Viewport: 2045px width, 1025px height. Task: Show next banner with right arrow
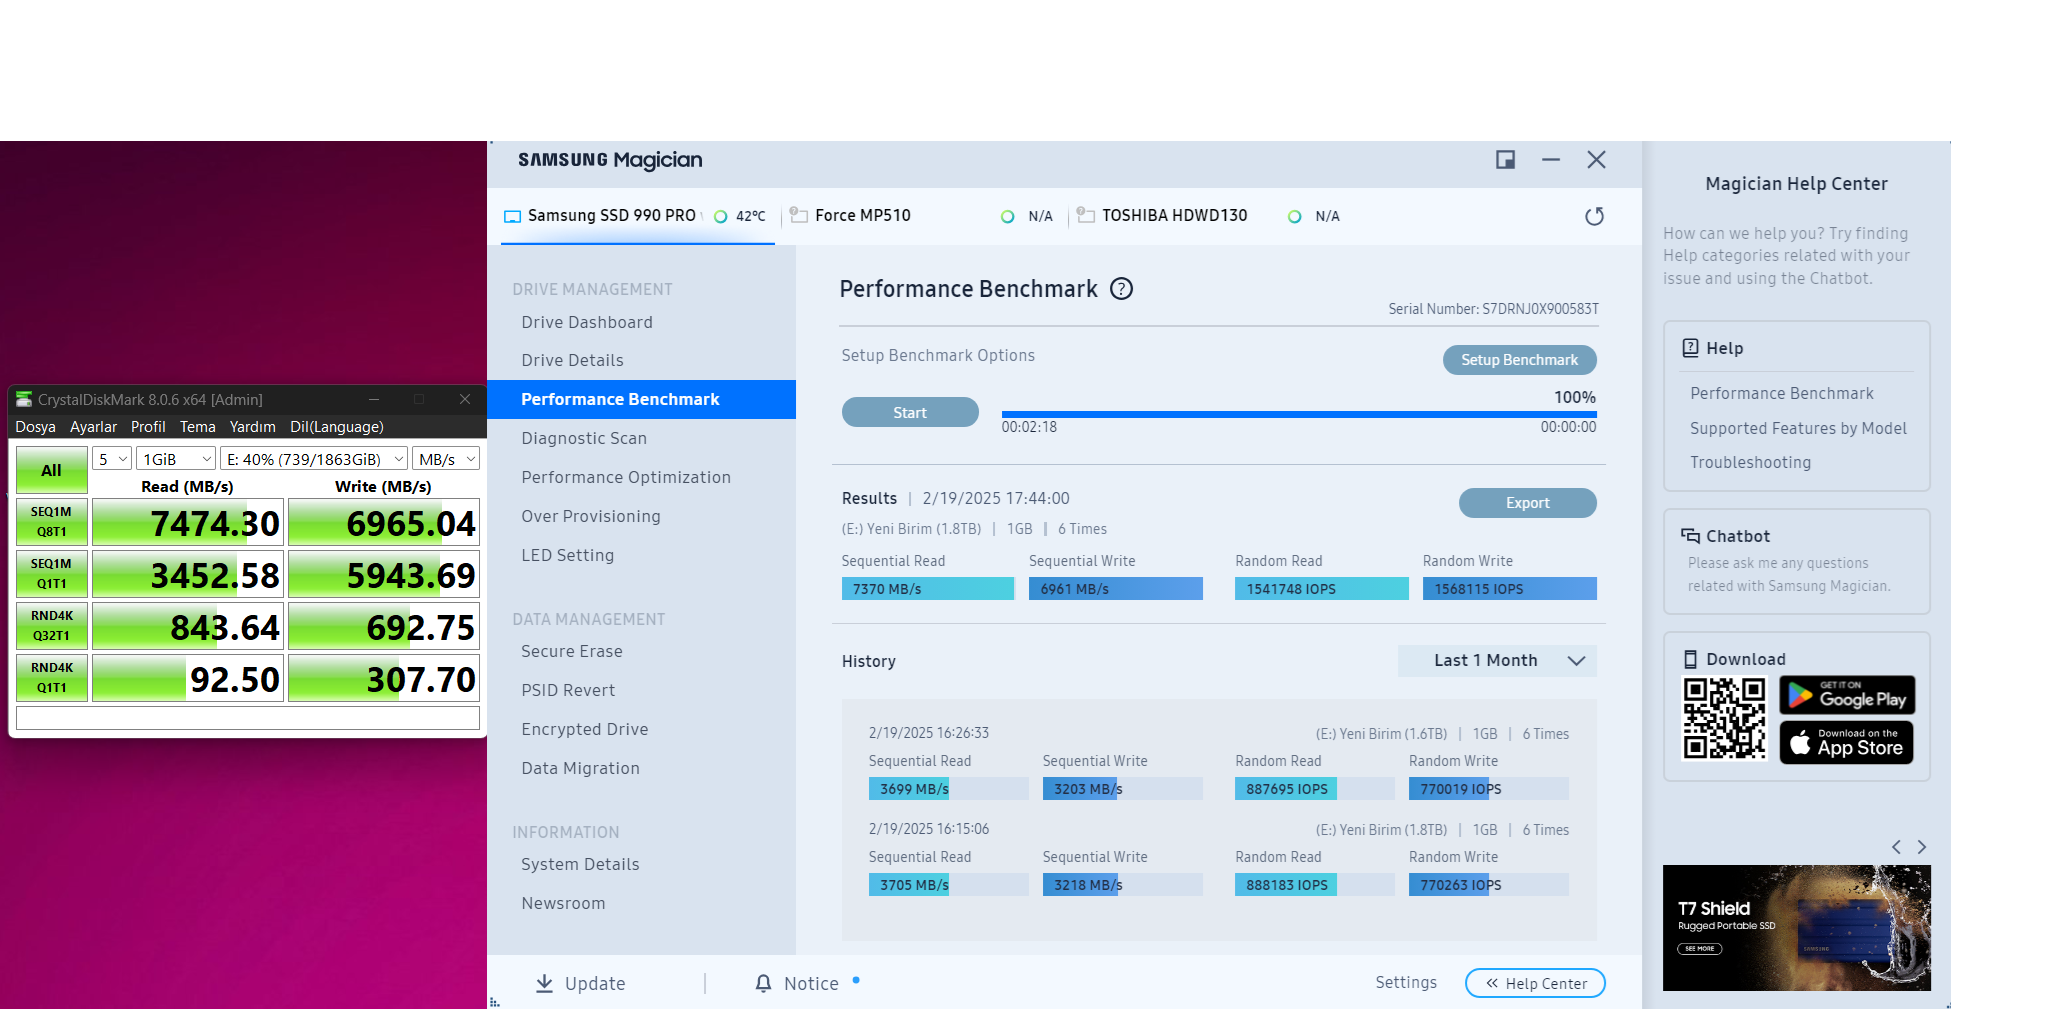coord(1921,847)
